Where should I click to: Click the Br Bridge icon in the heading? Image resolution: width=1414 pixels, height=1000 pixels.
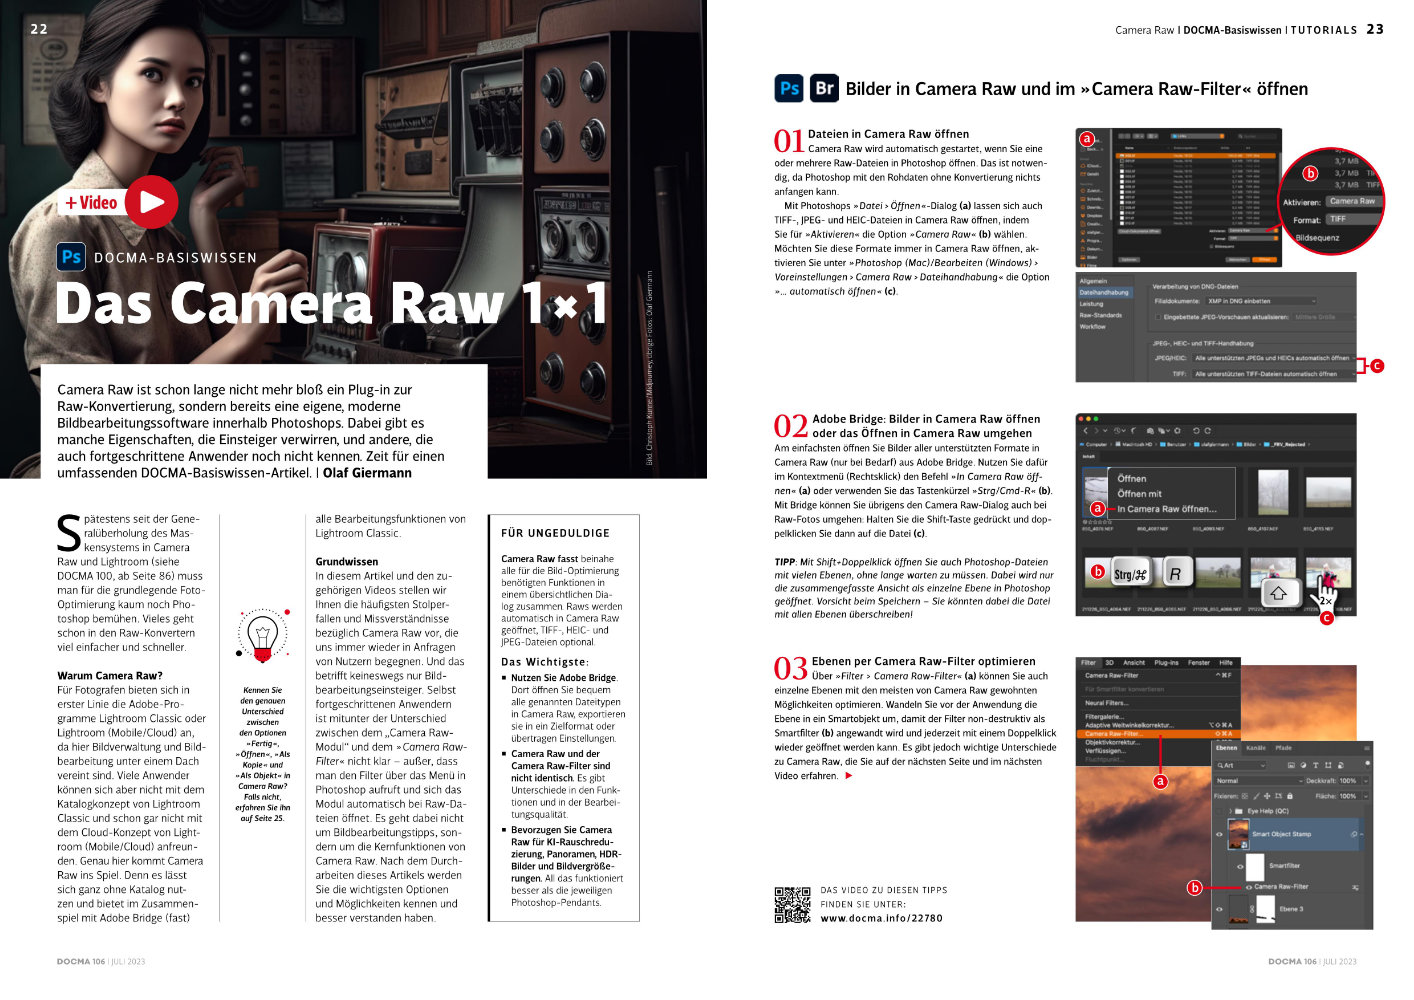[824, 88]
